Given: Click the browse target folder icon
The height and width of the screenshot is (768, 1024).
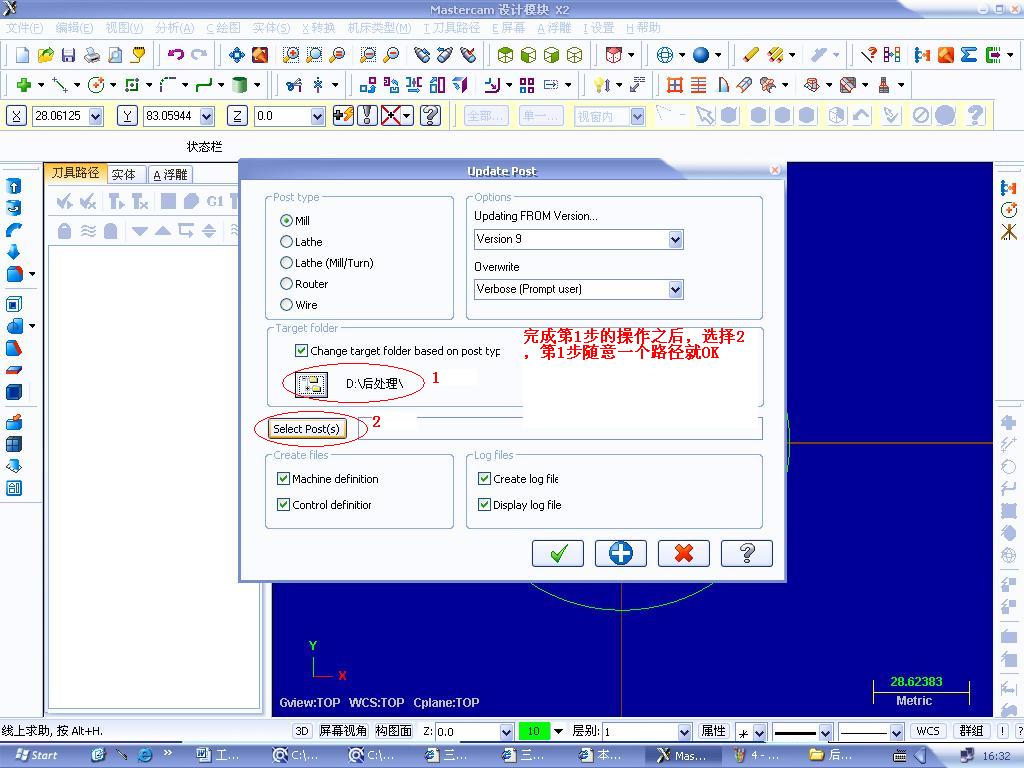Looking at the screenshot, I should tap(312, 384).
